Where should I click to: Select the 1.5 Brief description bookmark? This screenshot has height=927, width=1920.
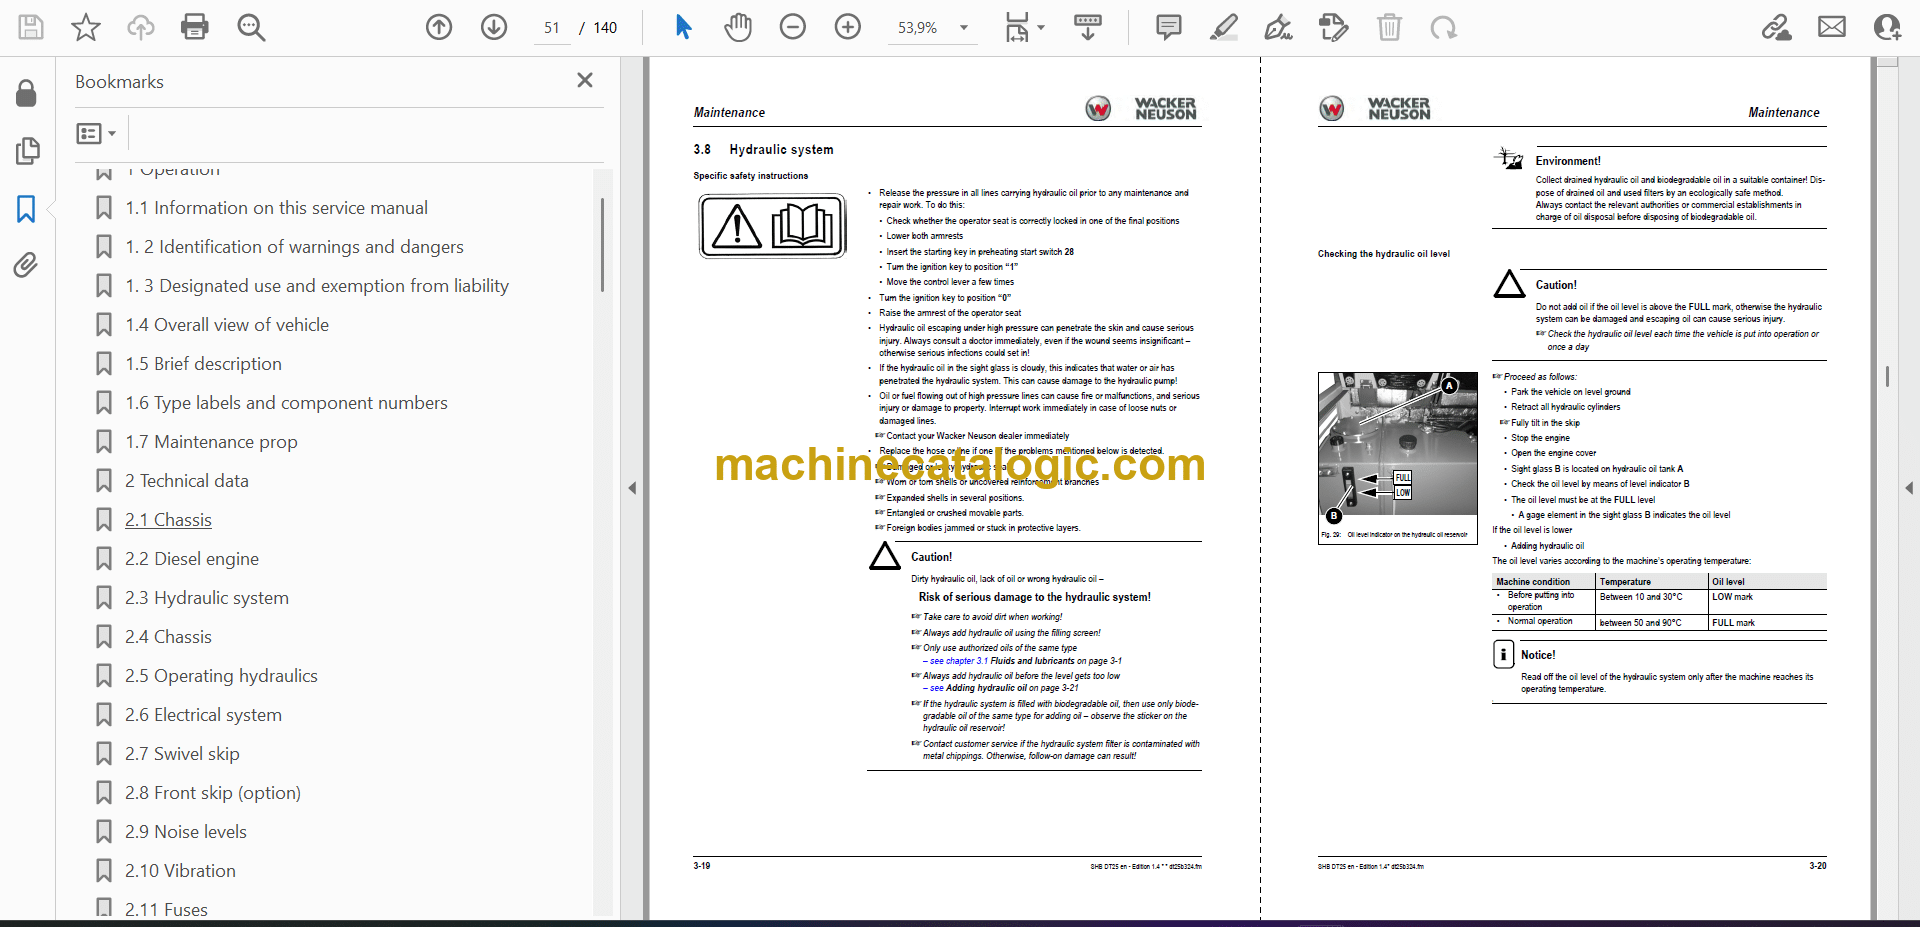[x=203, y=364]
